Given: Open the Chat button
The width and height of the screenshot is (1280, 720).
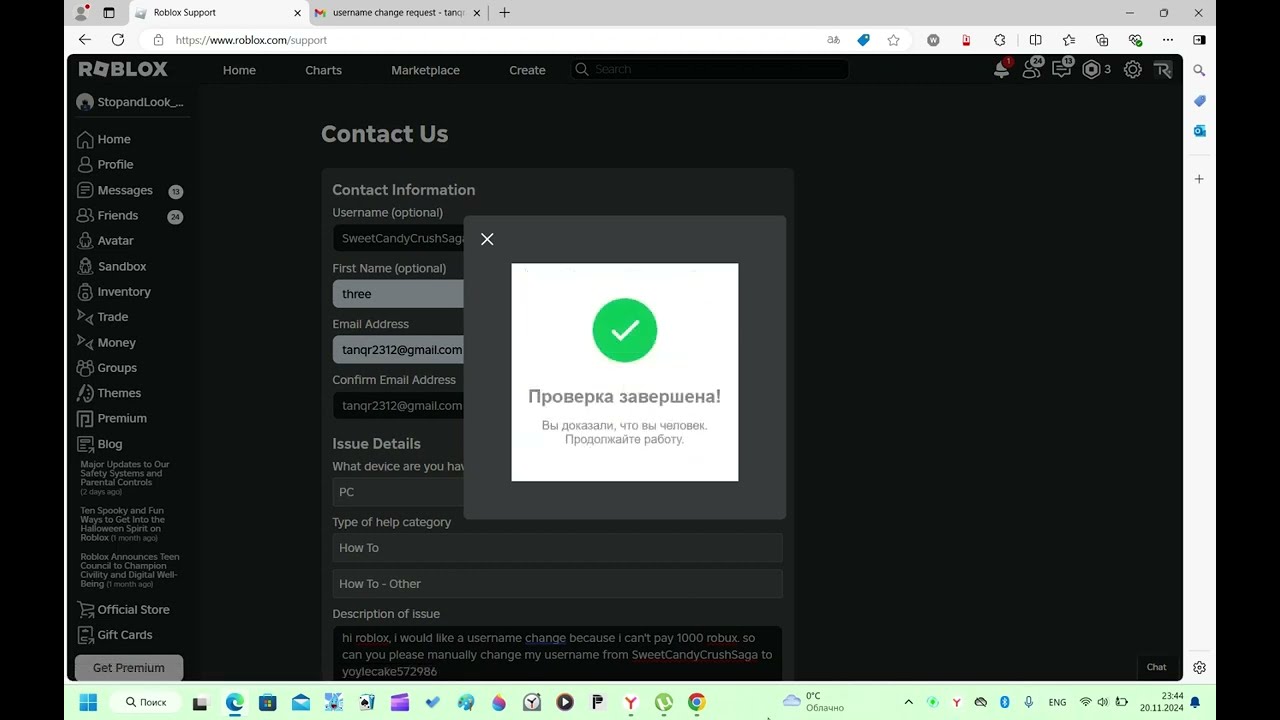Looking at the screenshot, I should point(1156,667).
